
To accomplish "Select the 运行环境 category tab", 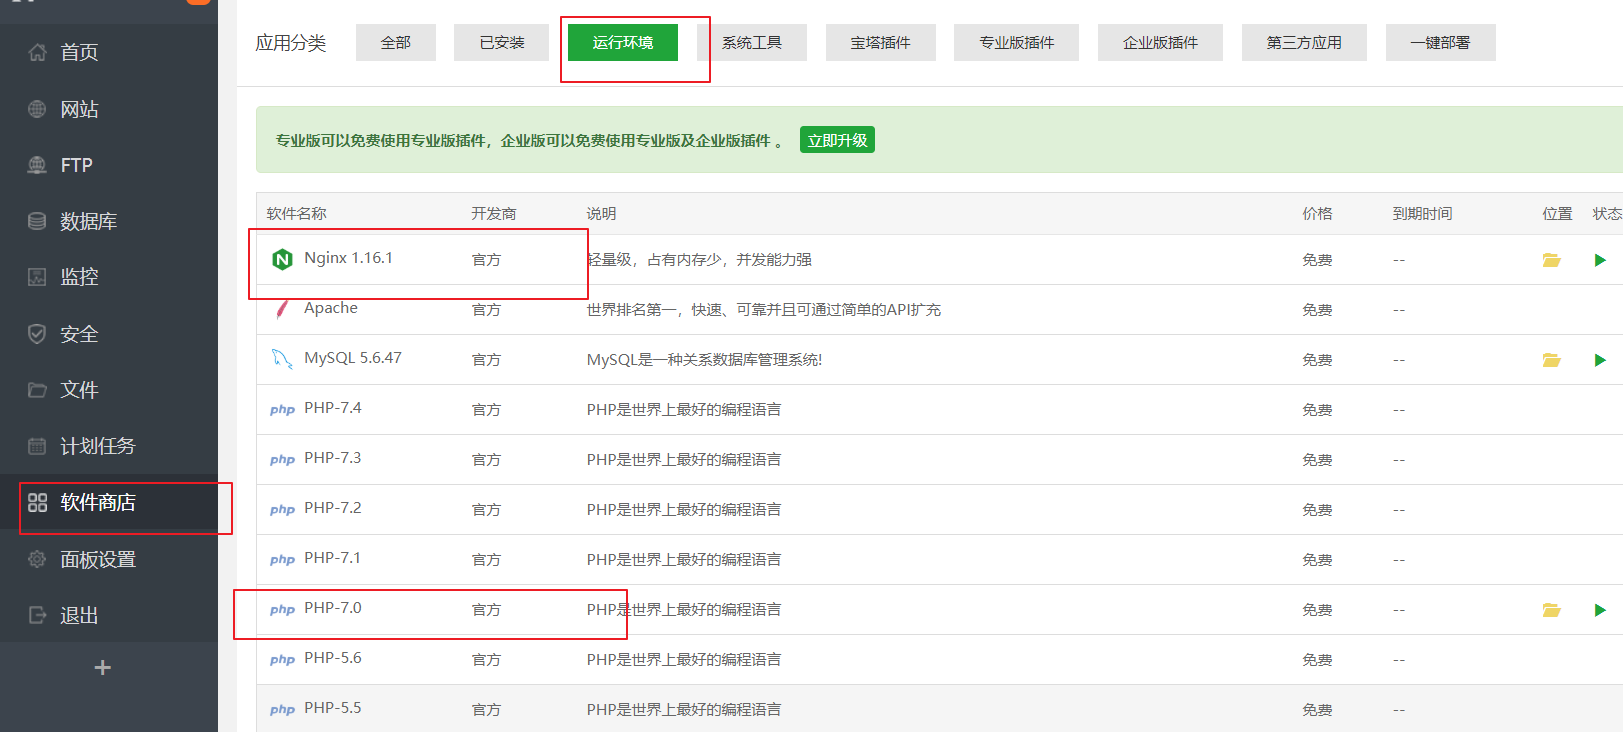I will point(623,43).
